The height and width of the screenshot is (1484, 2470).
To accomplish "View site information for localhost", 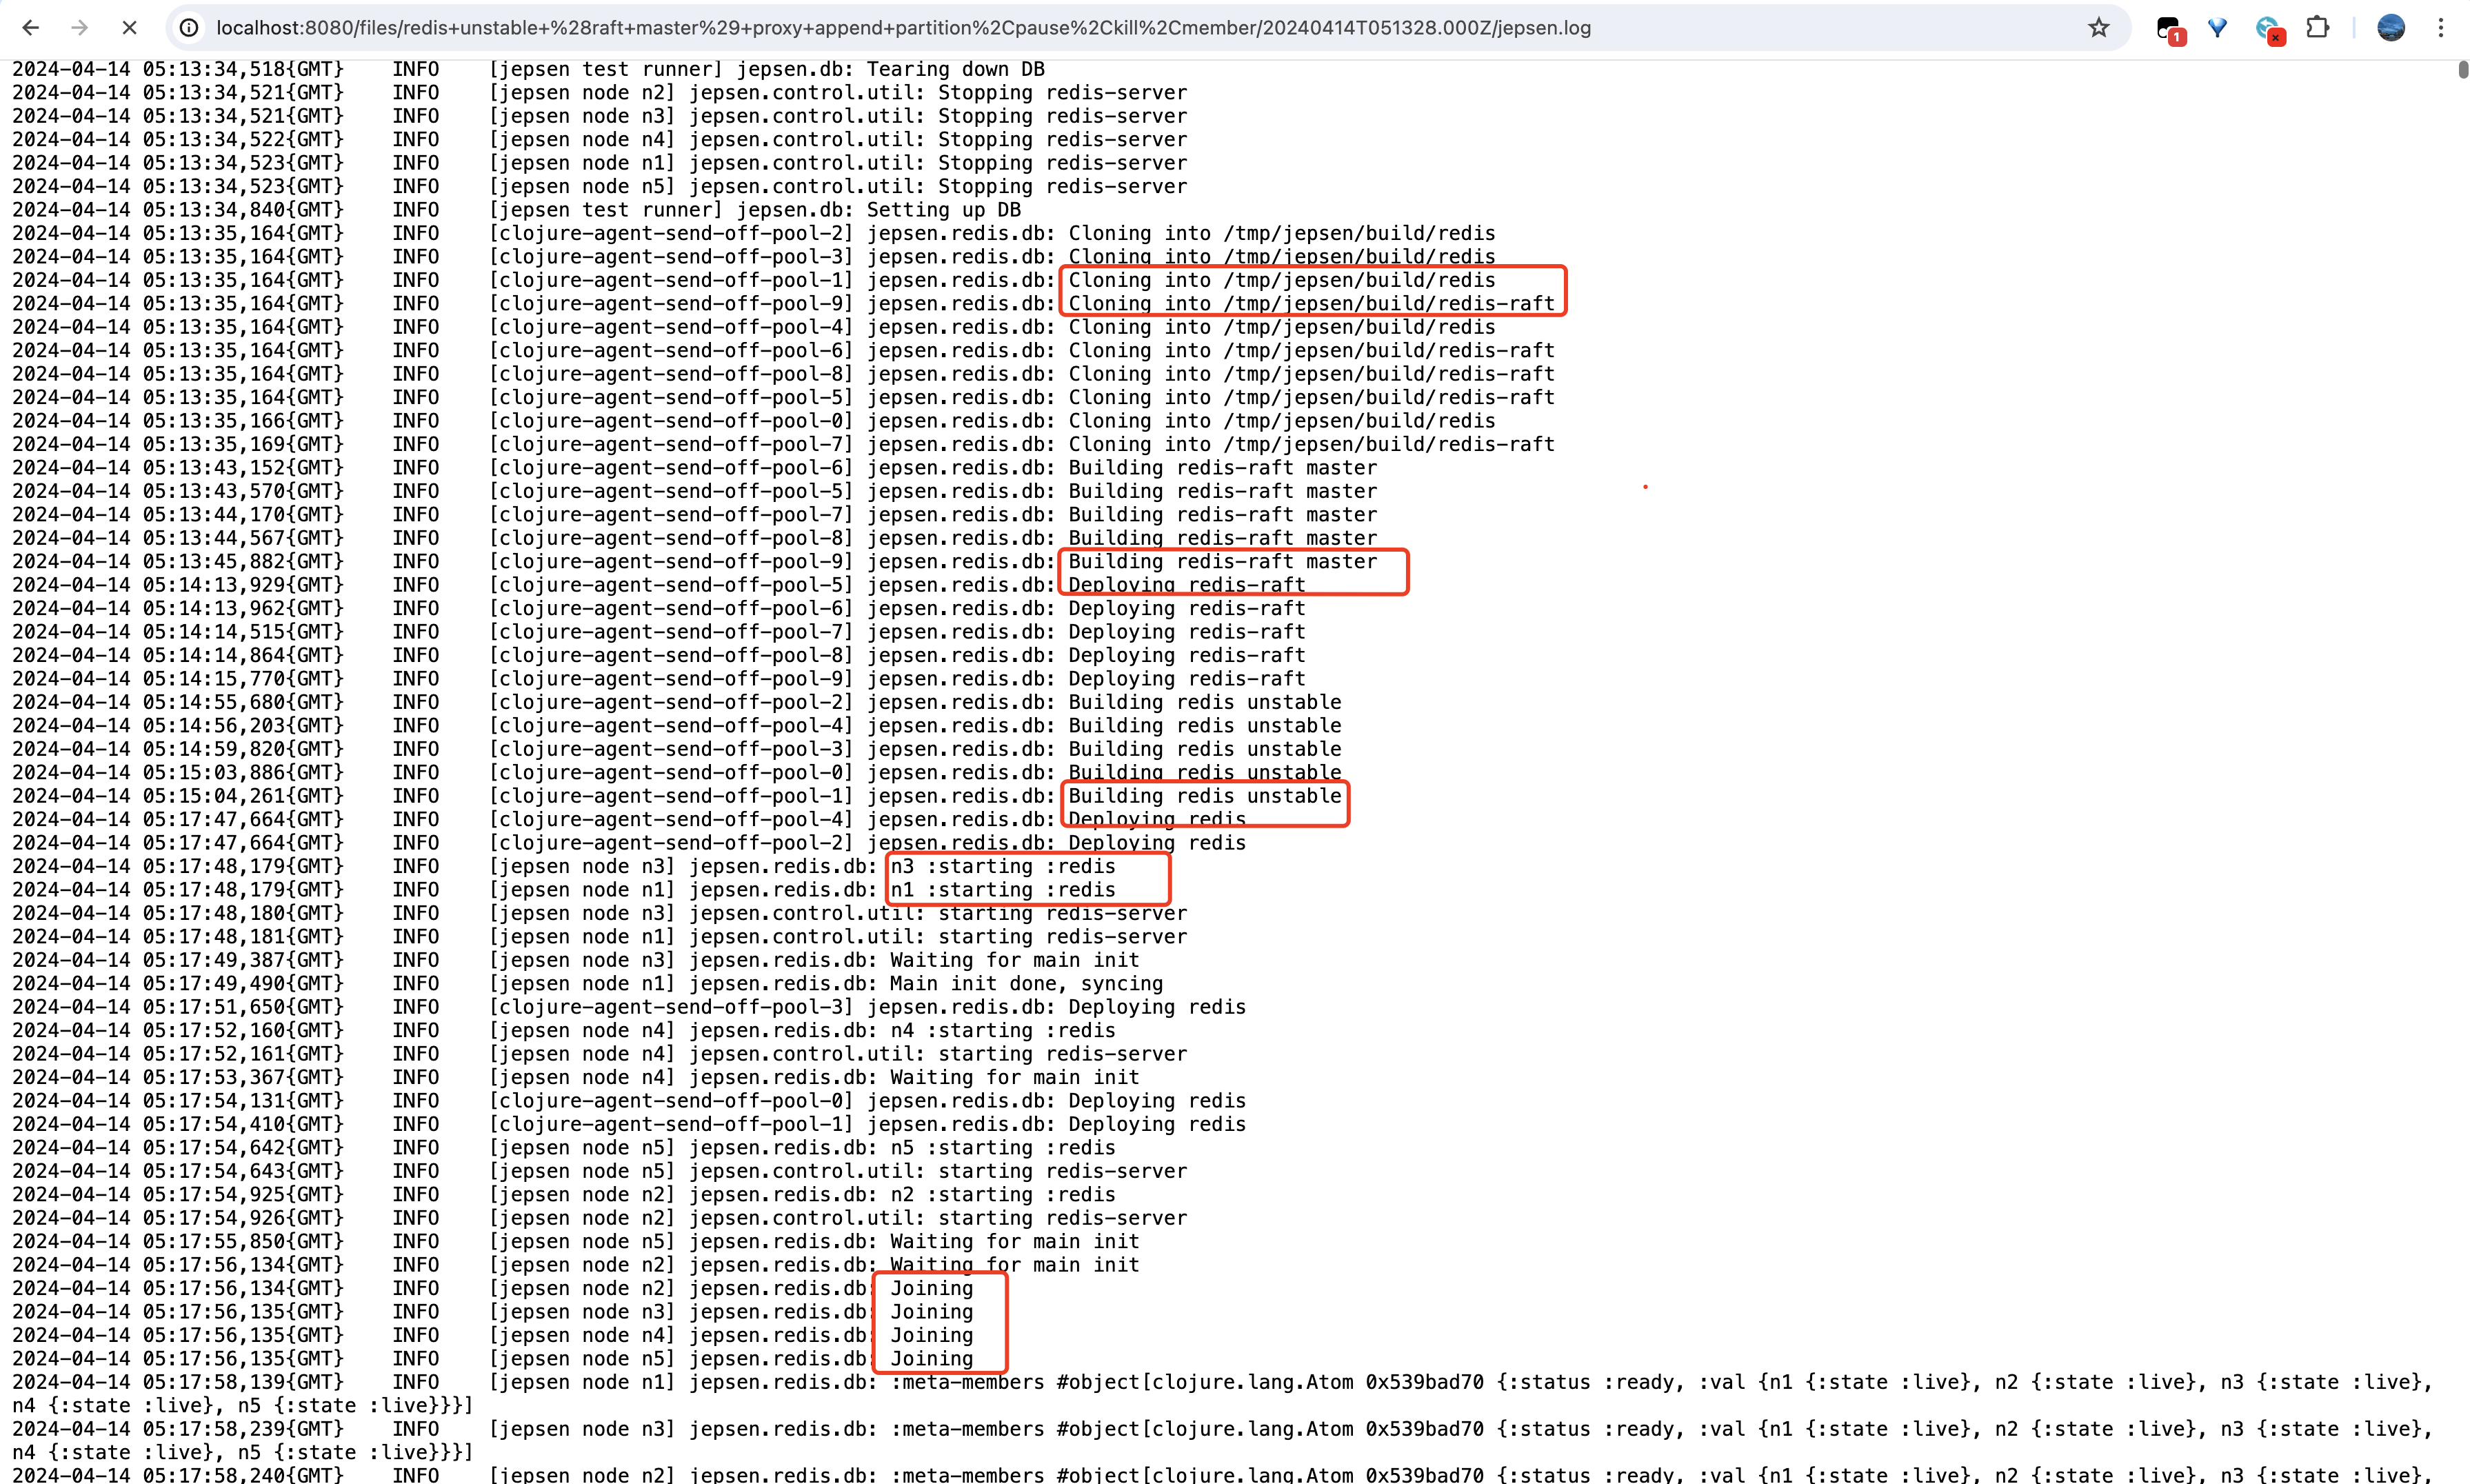I will tap(189, 28).
